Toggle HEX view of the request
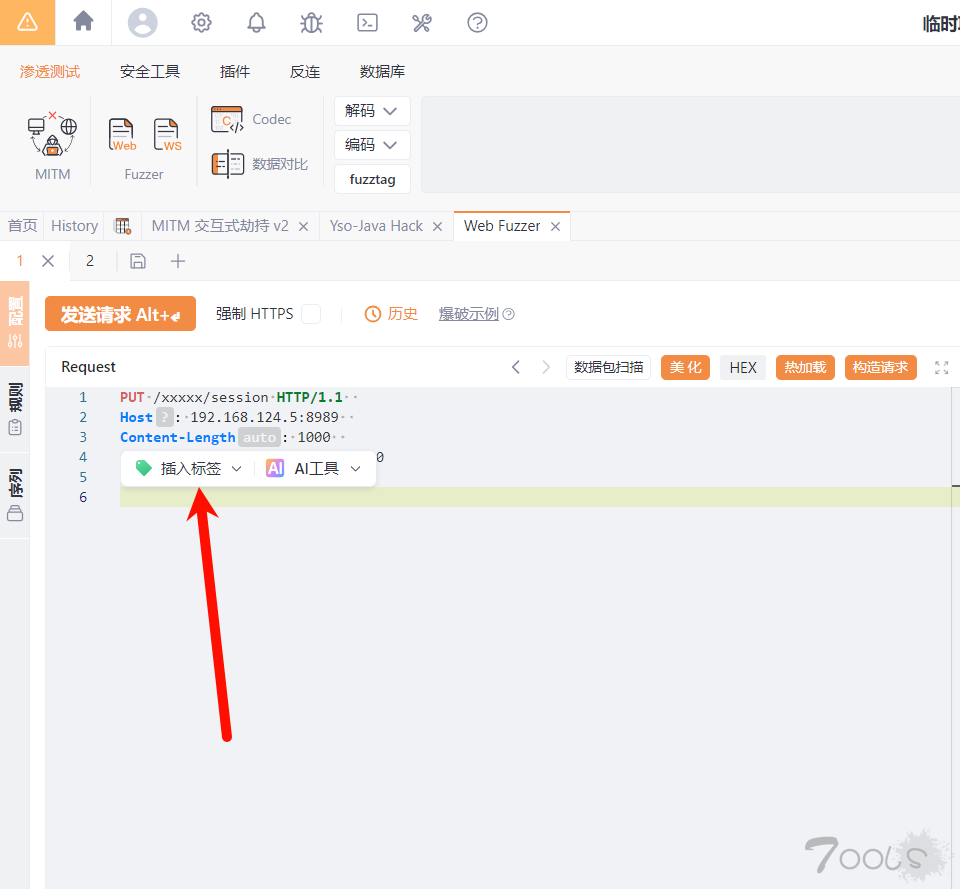The image size is (960, 889). pyautogui.click(x=743, y=367)
